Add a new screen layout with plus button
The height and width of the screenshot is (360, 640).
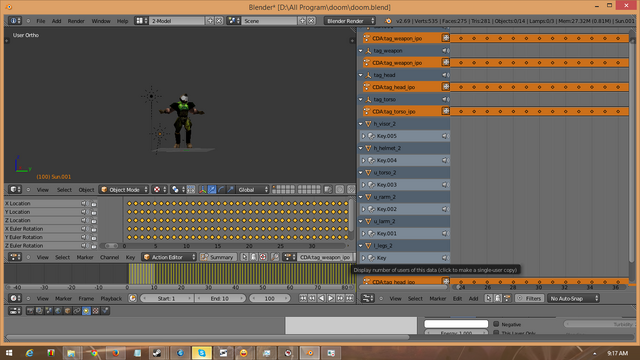(x=210, y=20)
